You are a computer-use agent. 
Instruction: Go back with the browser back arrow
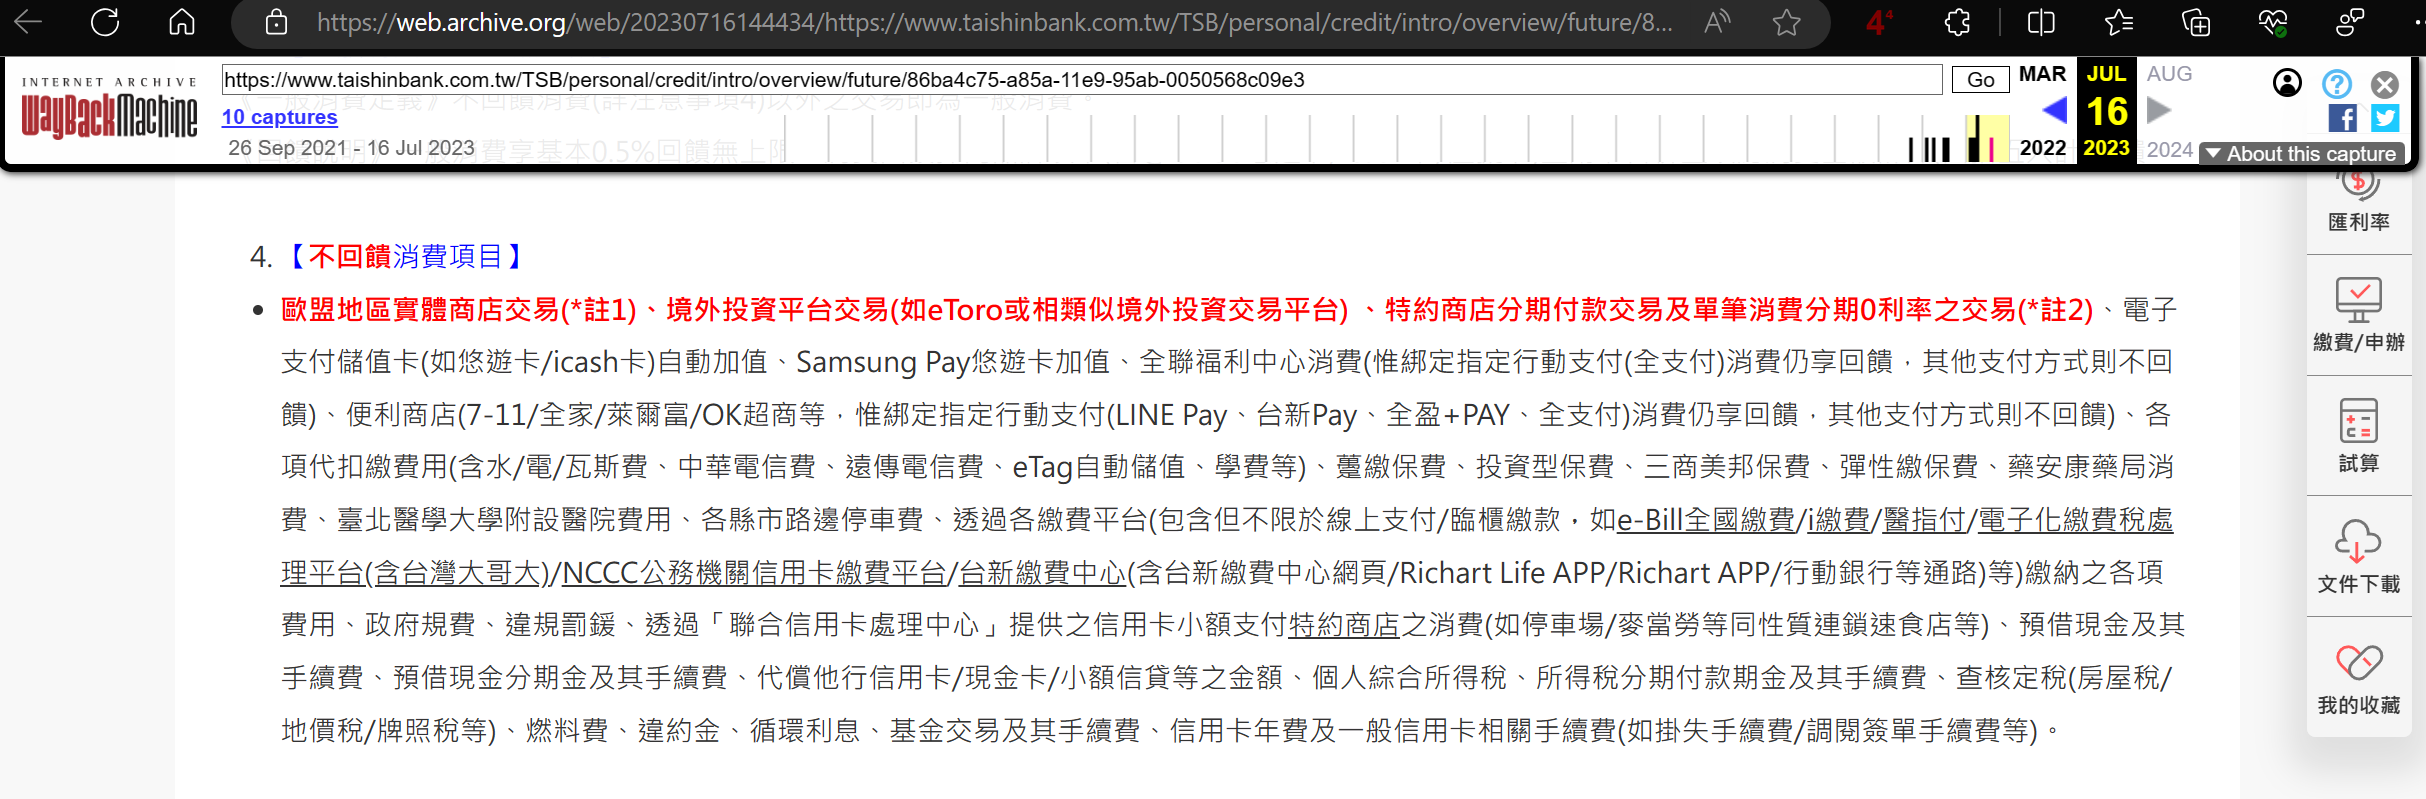click(28, 22)
